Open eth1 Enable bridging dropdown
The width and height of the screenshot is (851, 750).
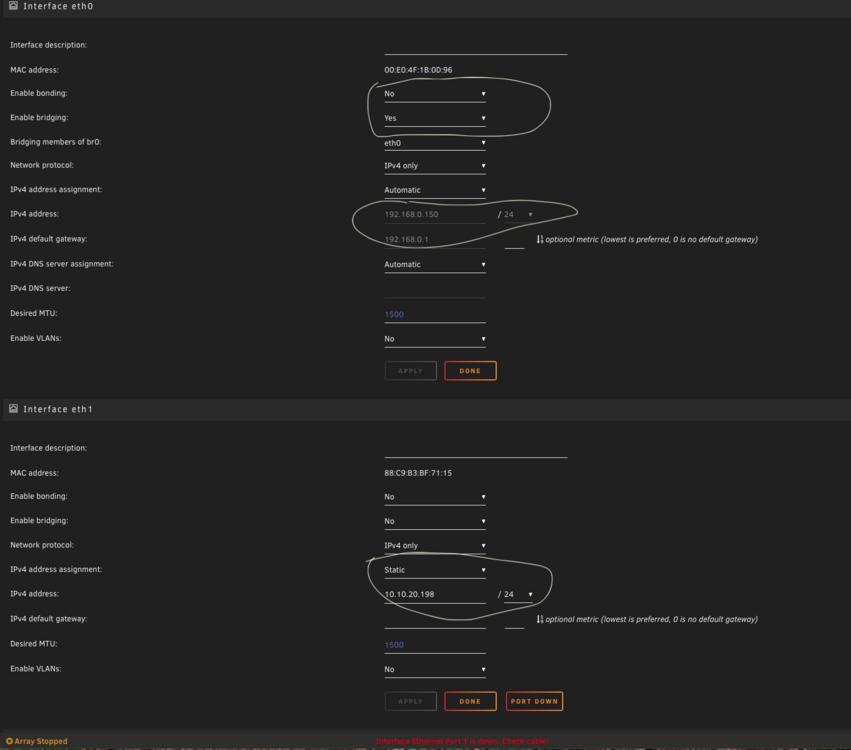[435, 522]
